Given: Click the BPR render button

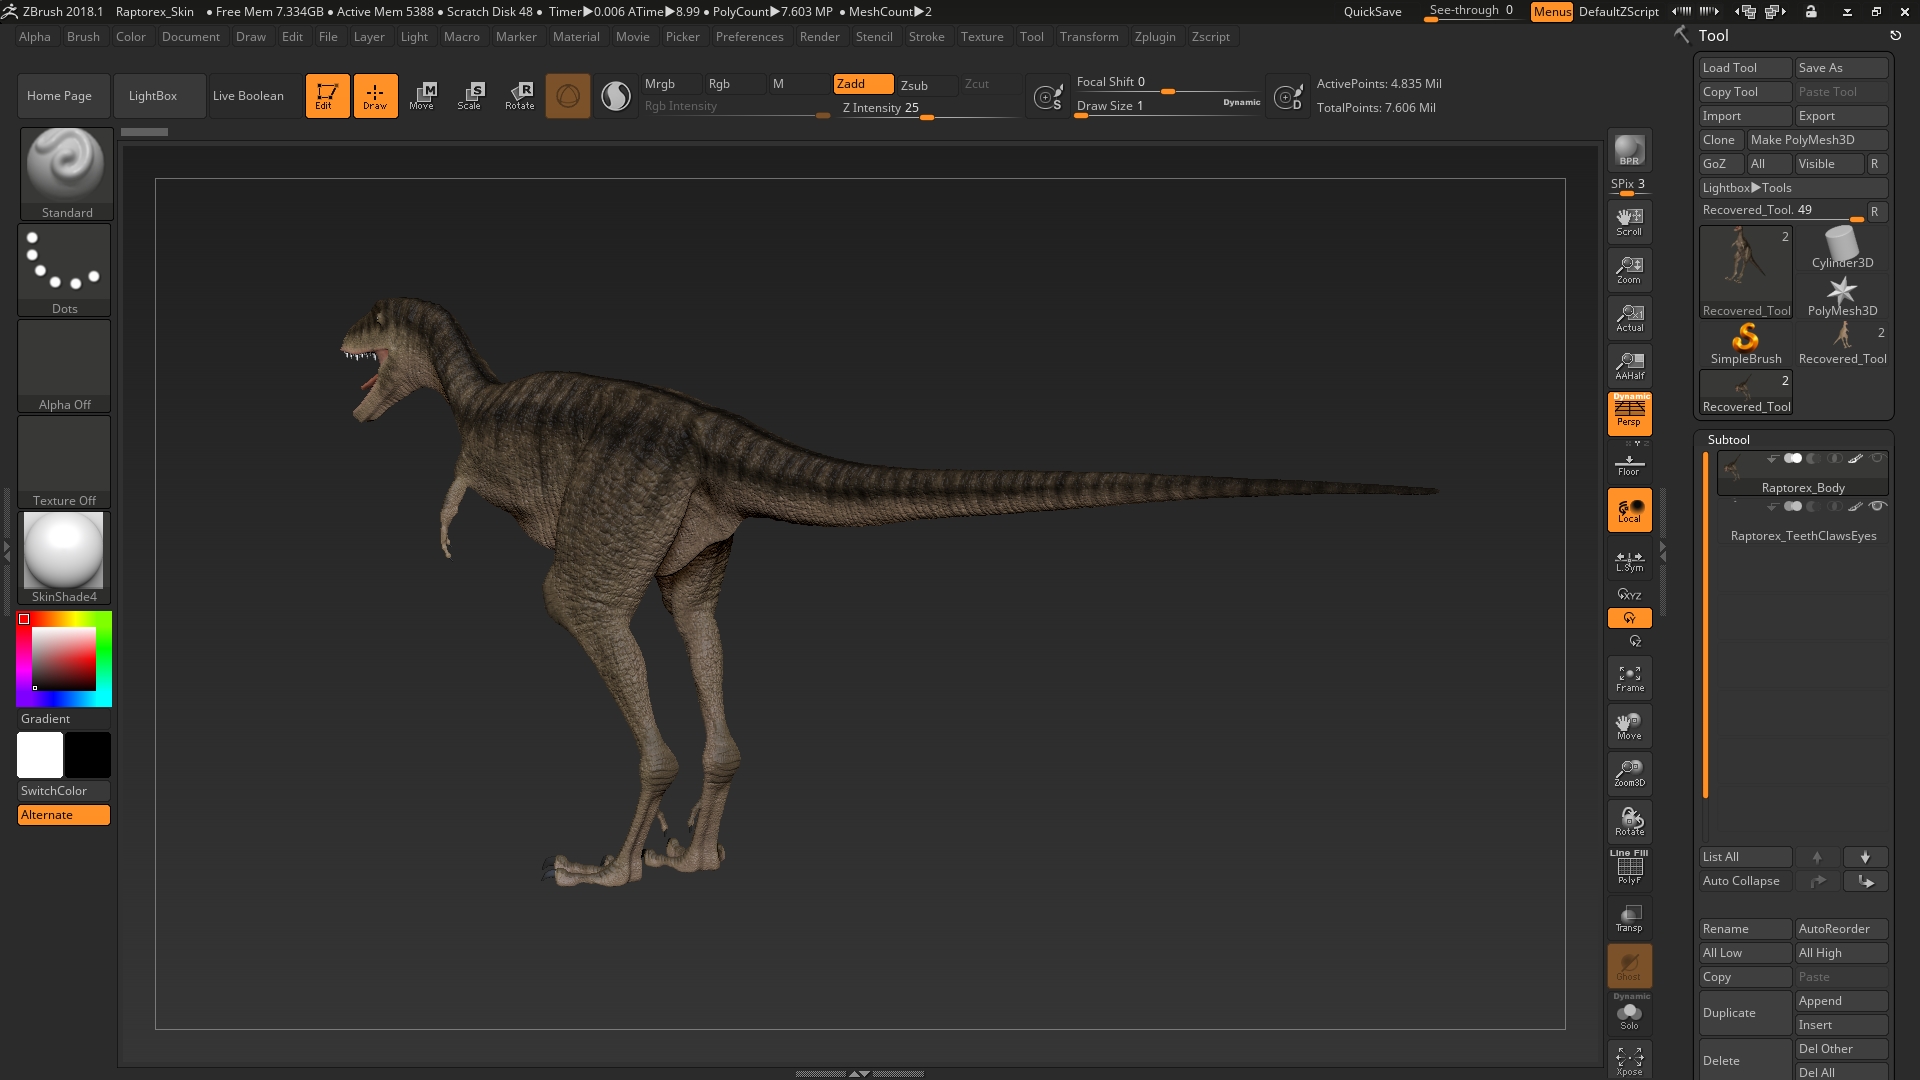Looking at the screenshot, I should 1629,150.
